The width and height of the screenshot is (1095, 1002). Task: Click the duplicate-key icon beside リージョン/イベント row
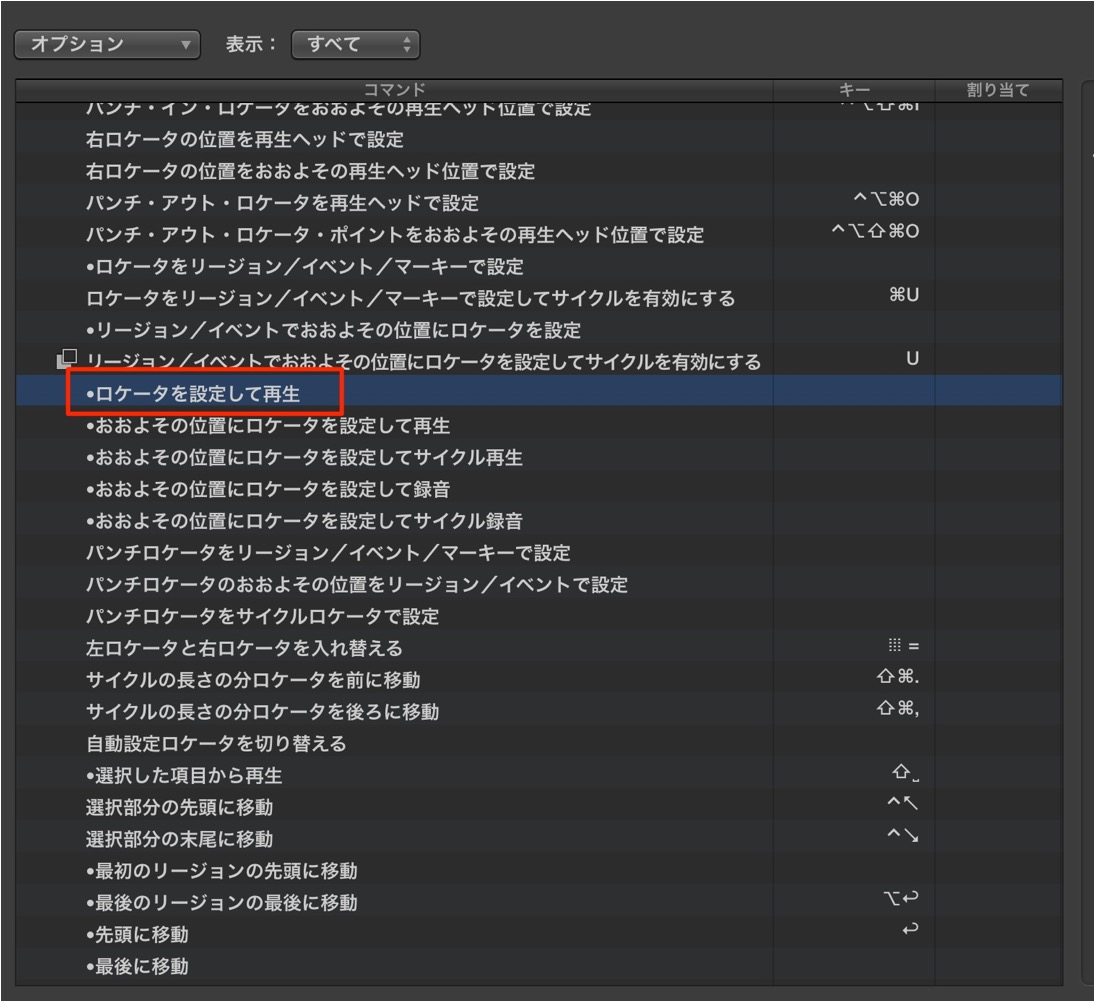pos(67,359)
